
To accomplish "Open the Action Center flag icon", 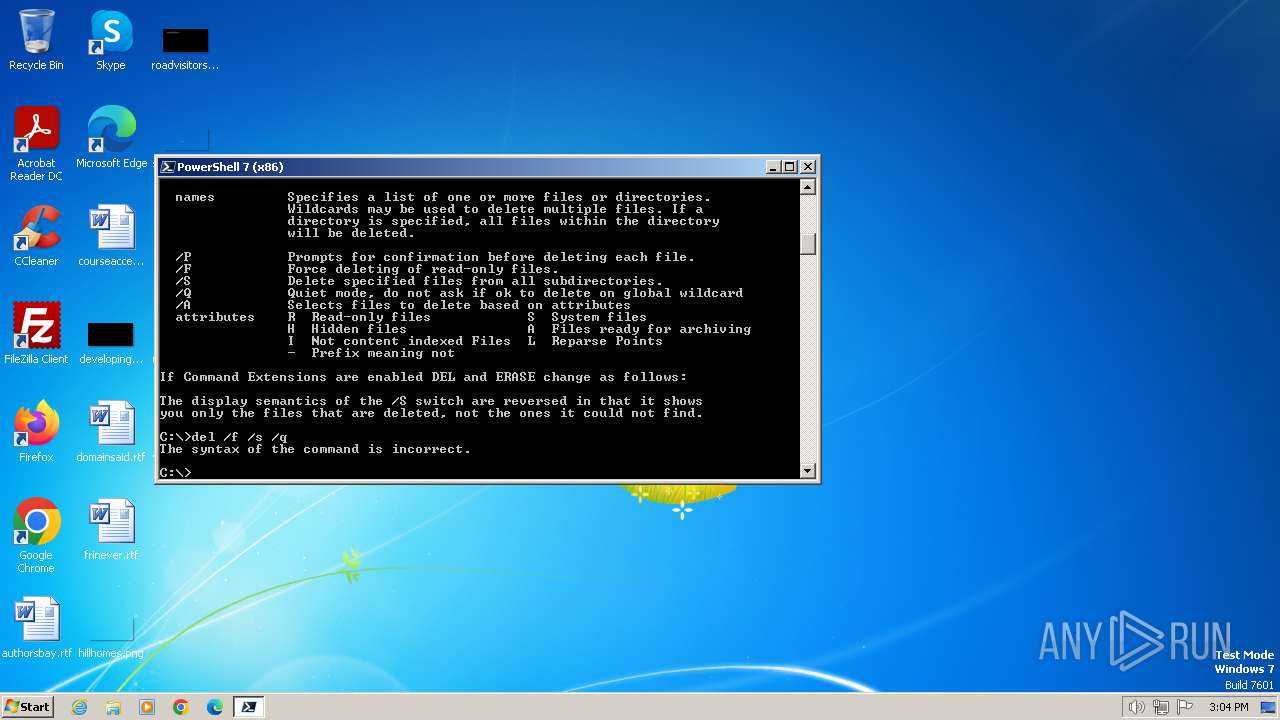I will click(1185, 707).
